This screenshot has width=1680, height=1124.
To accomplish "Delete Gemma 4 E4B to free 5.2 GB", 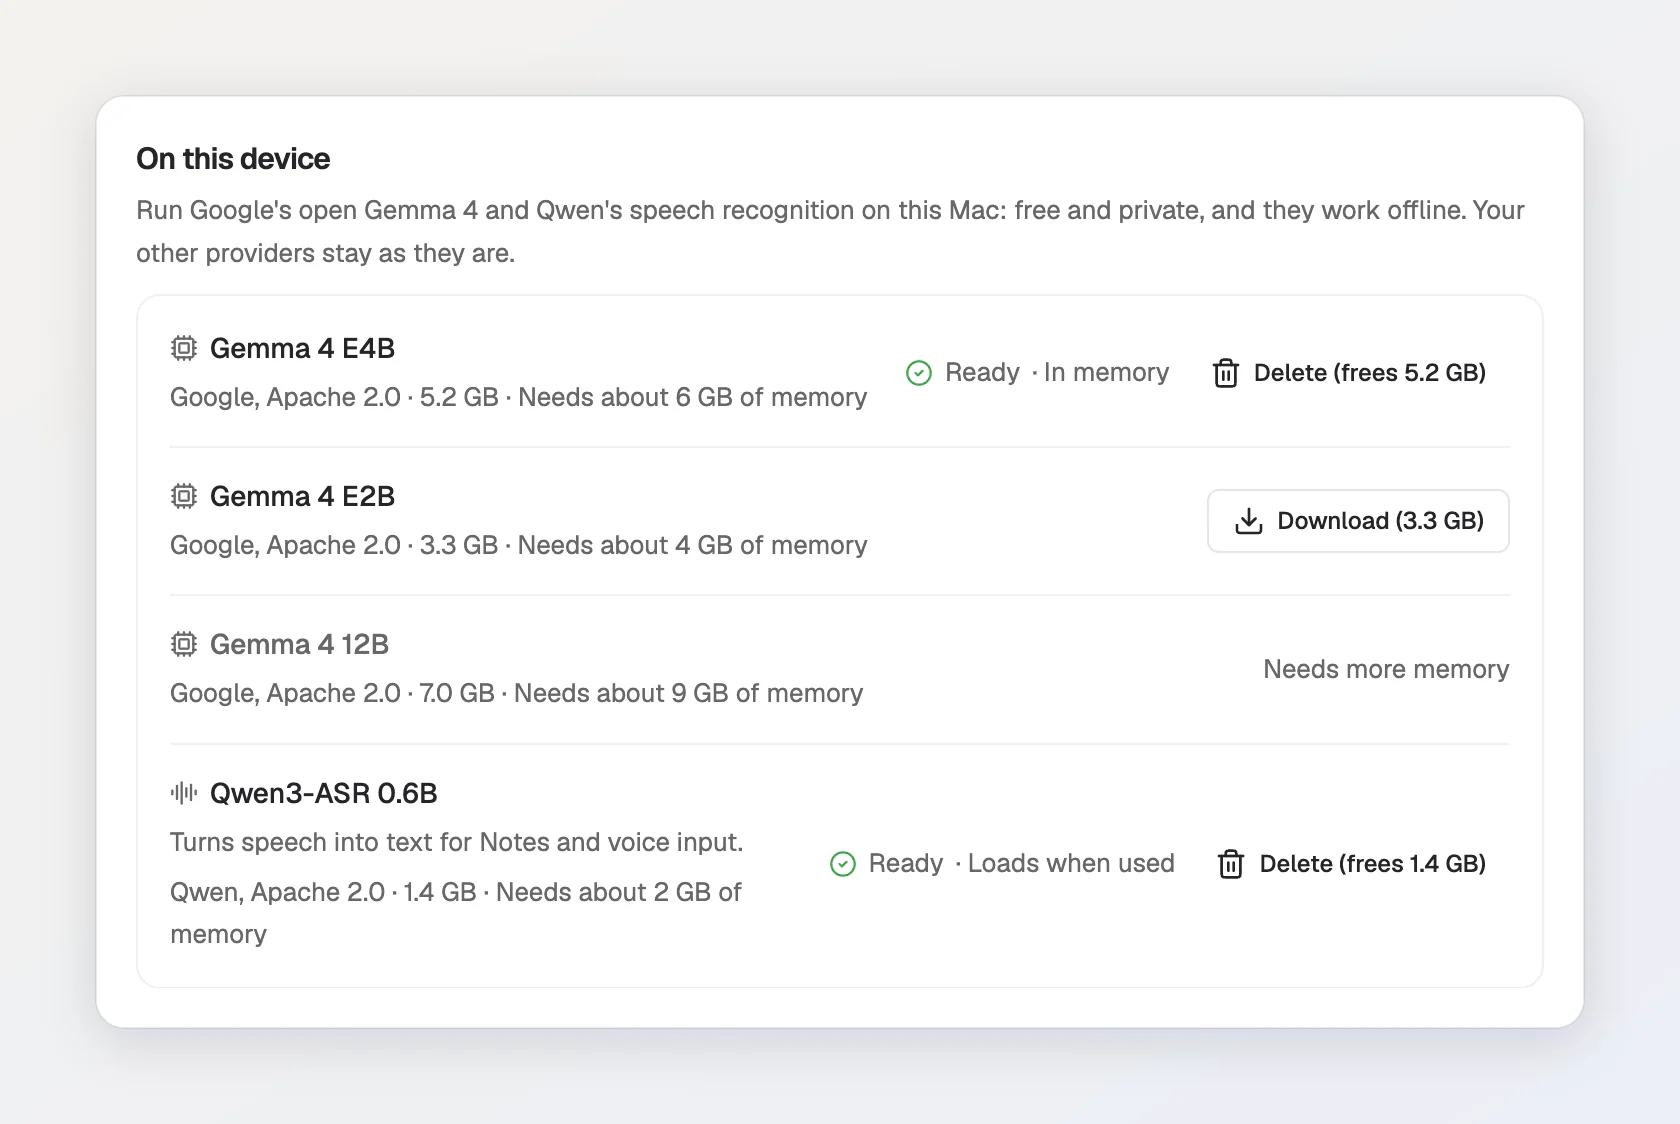I will (x=1349, y=373).
